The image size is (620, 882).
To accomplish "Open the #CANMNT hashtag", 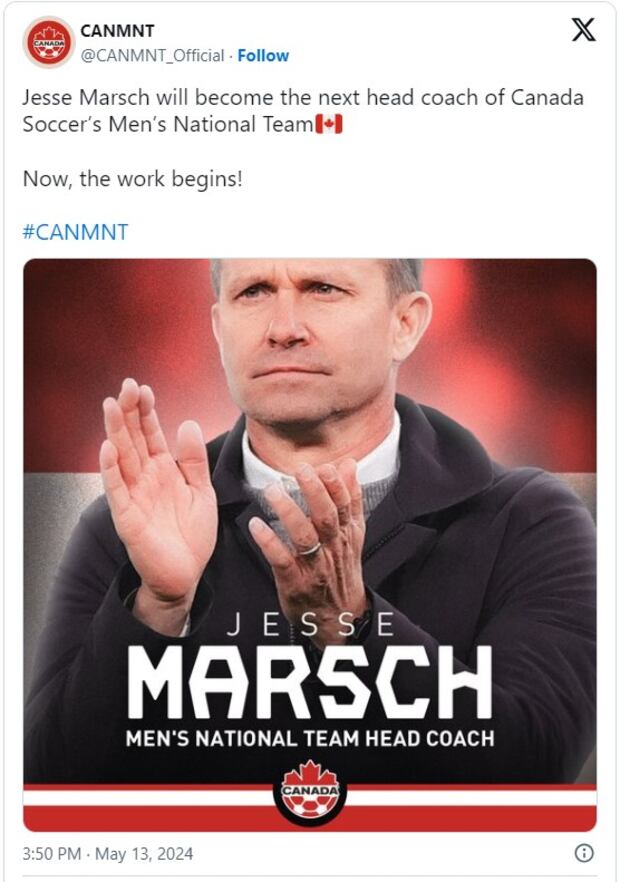I will (75, 232).
